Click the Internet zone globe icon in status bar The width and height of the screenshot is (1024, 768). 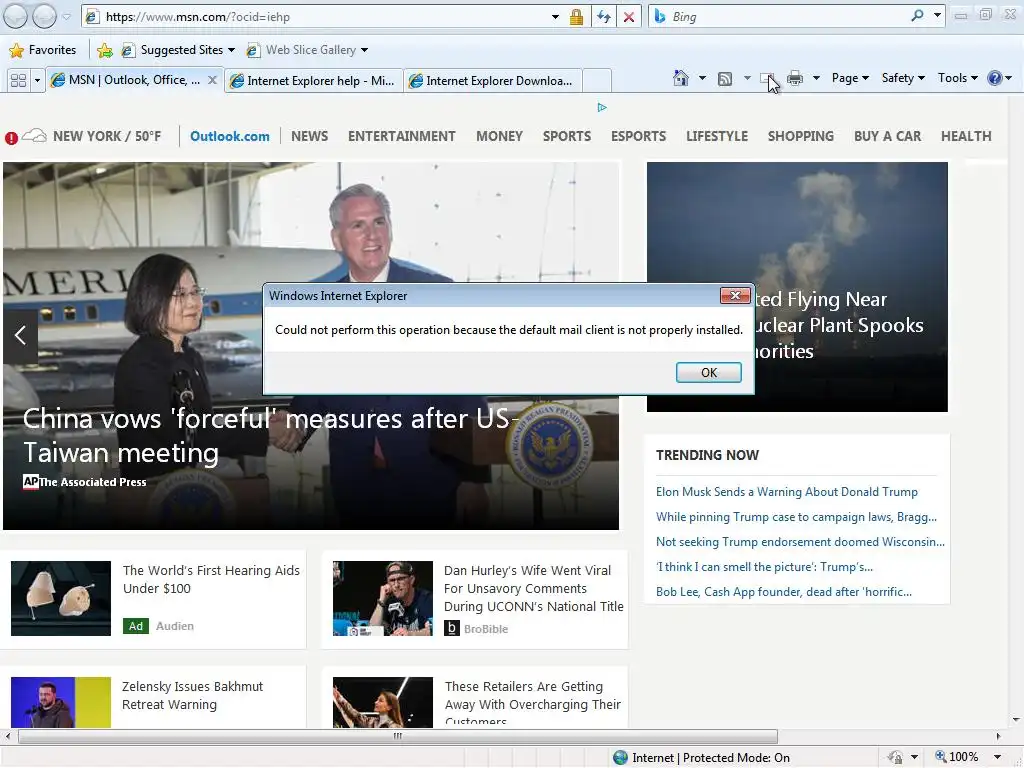620,758
